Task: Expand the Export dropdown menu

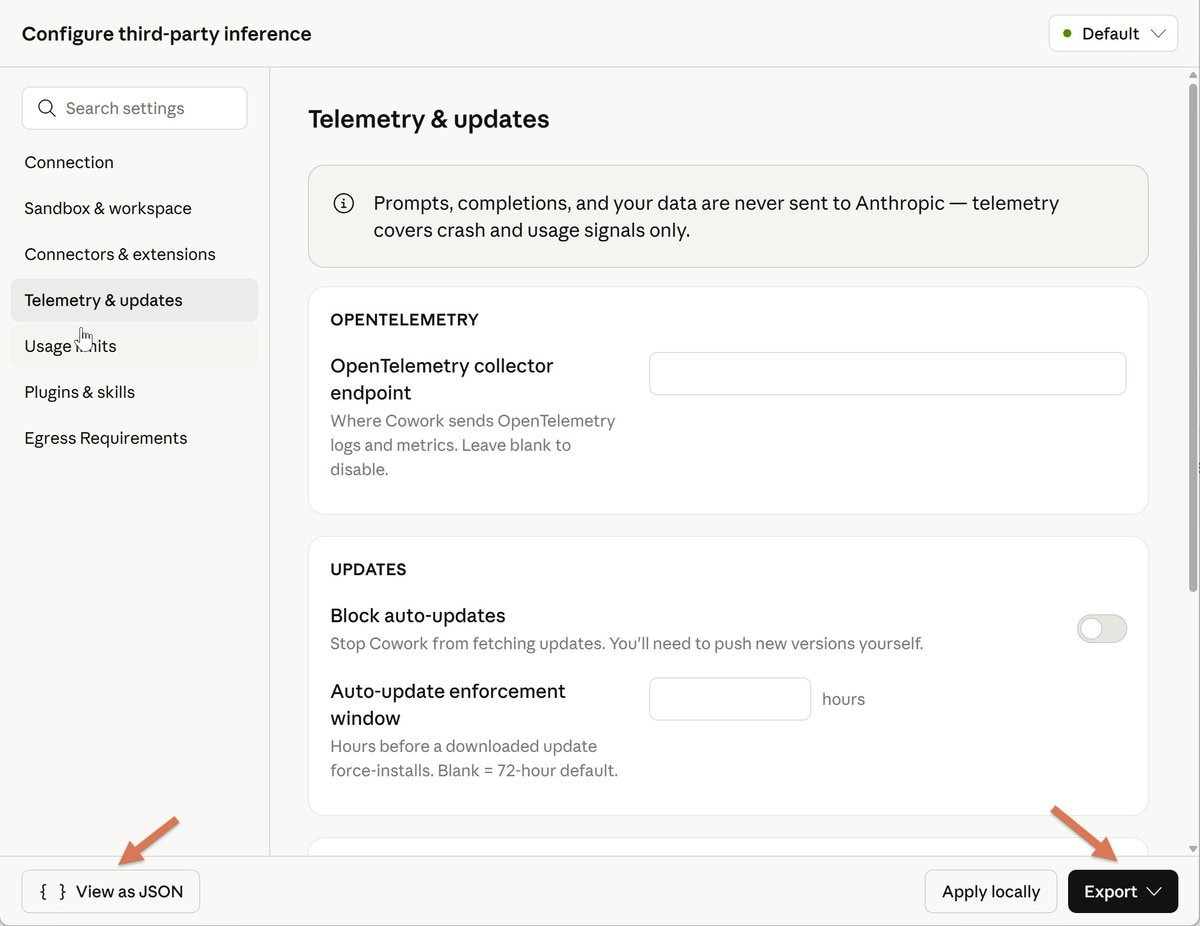Action: [x=1123, y=892]
